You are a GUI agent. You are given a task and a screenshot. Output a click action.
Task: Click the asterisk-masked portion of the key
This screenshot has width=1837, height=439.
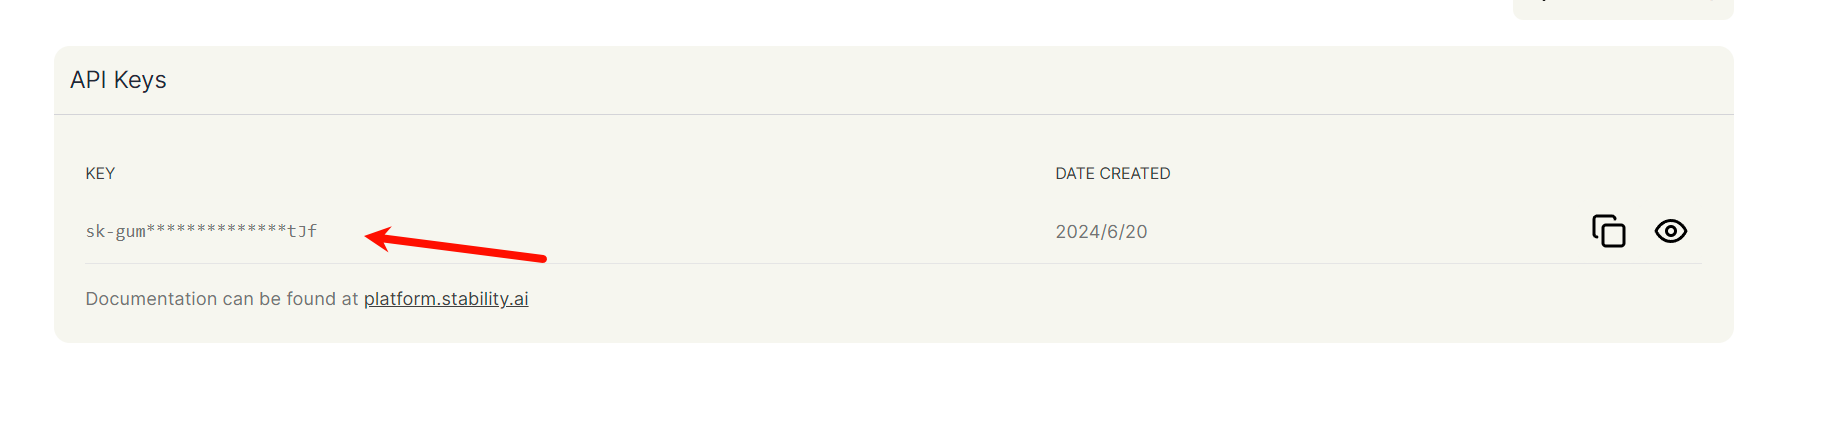click(216, 231)
